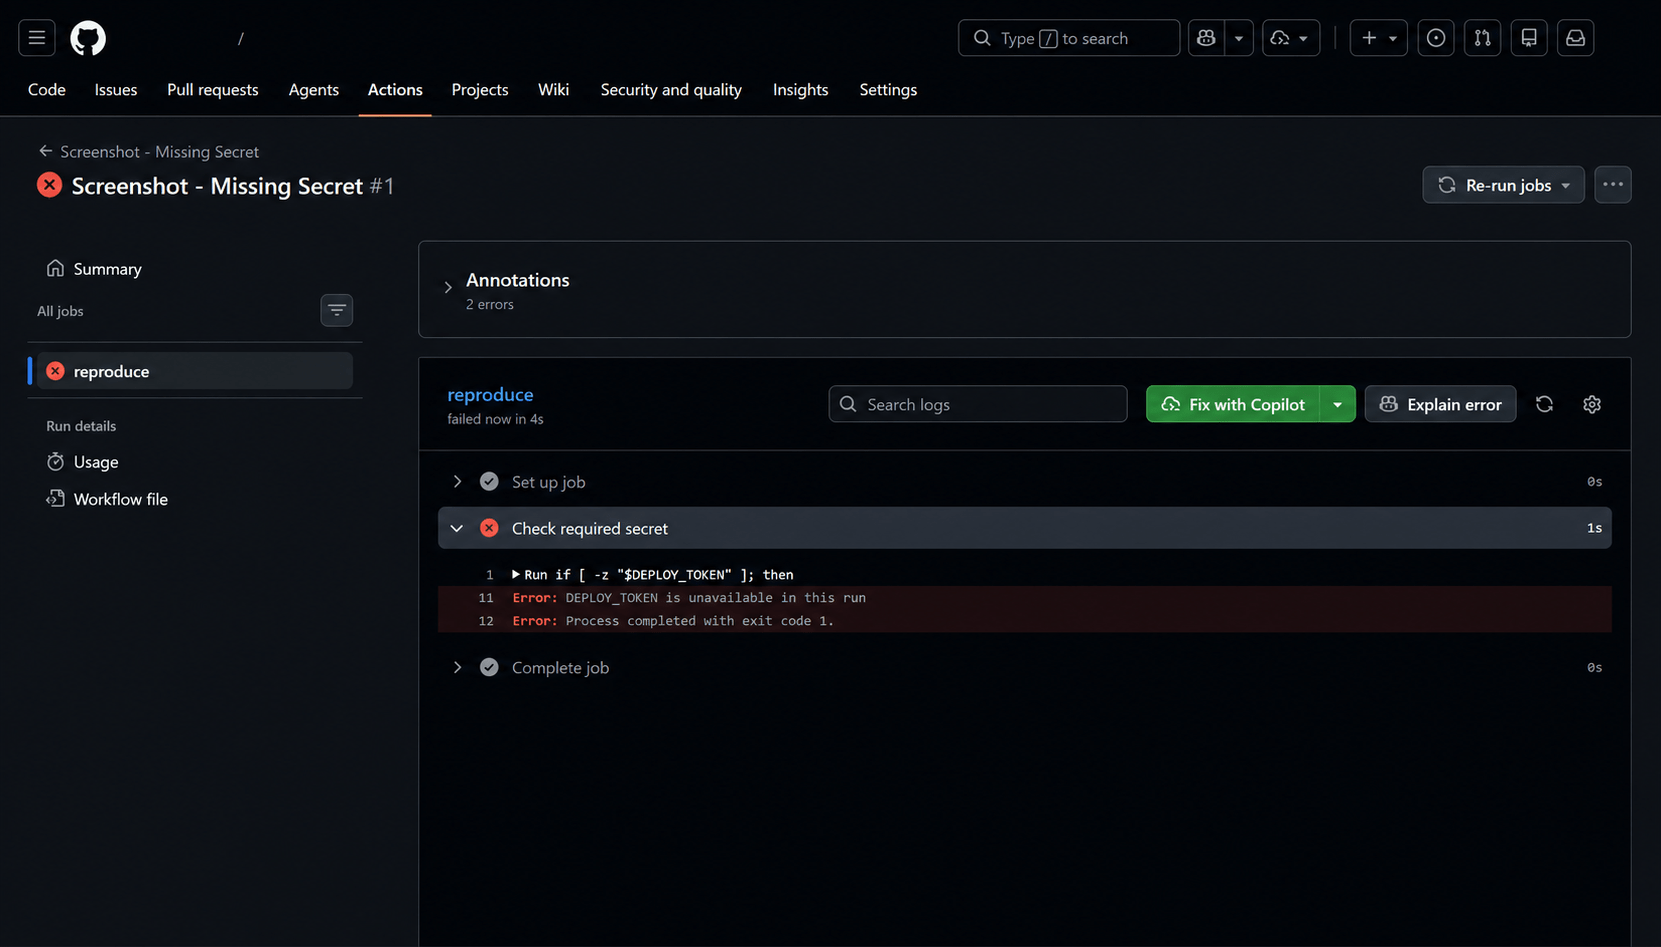
Task: Open the Security and quality tab
Action: pyautogui.click(x=671, y=90)
